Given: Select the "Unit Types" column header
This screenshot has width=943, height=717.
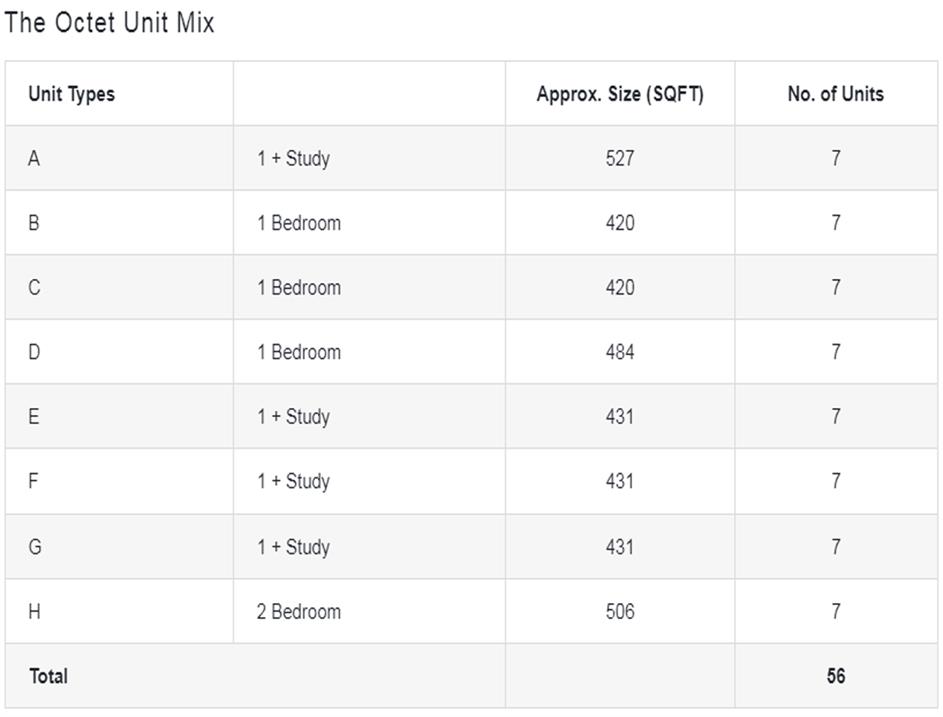Looking at the screenshot, I should [71, 94].
